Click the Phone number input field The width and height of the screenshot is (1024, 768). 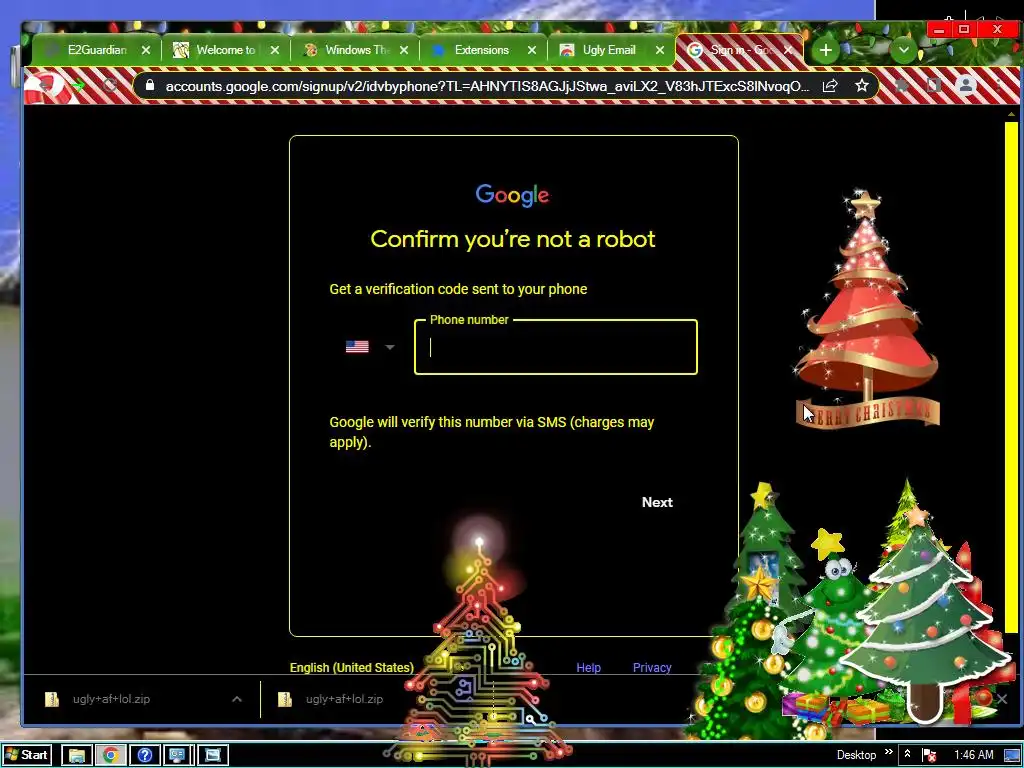pos(556,347)
